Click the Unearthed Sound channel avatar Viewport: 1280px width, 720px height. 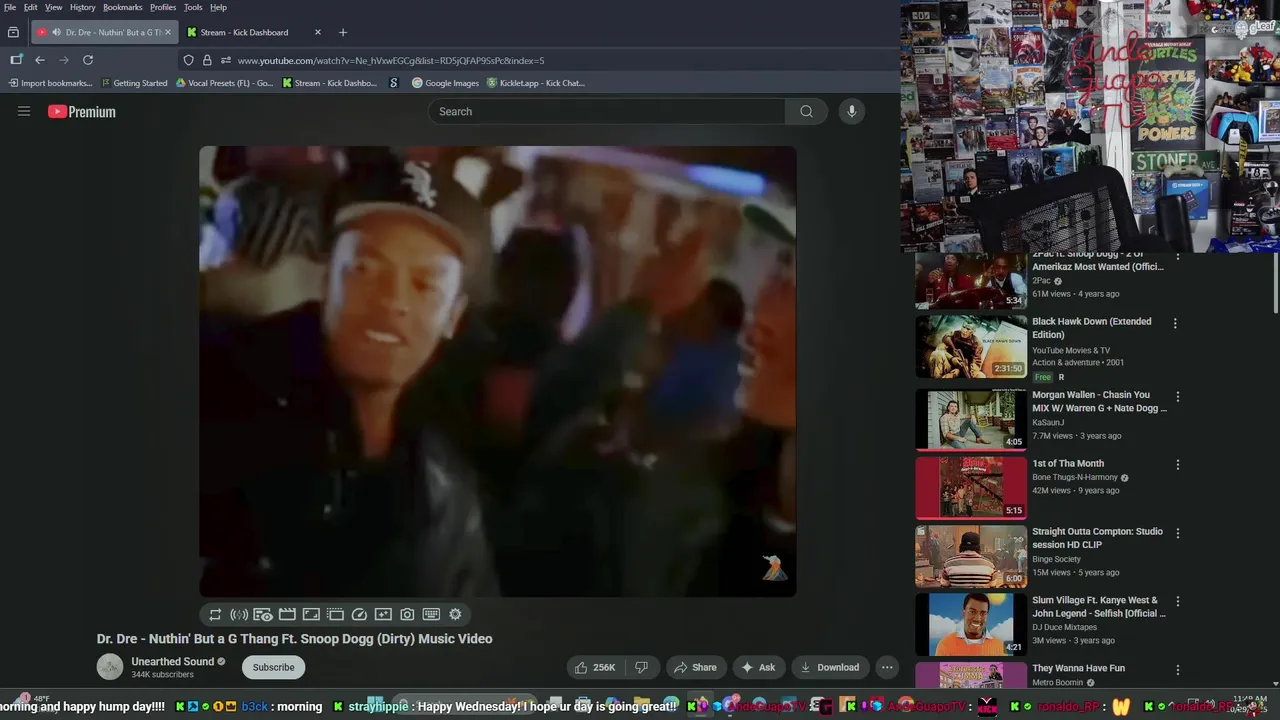tap(110, 667)
